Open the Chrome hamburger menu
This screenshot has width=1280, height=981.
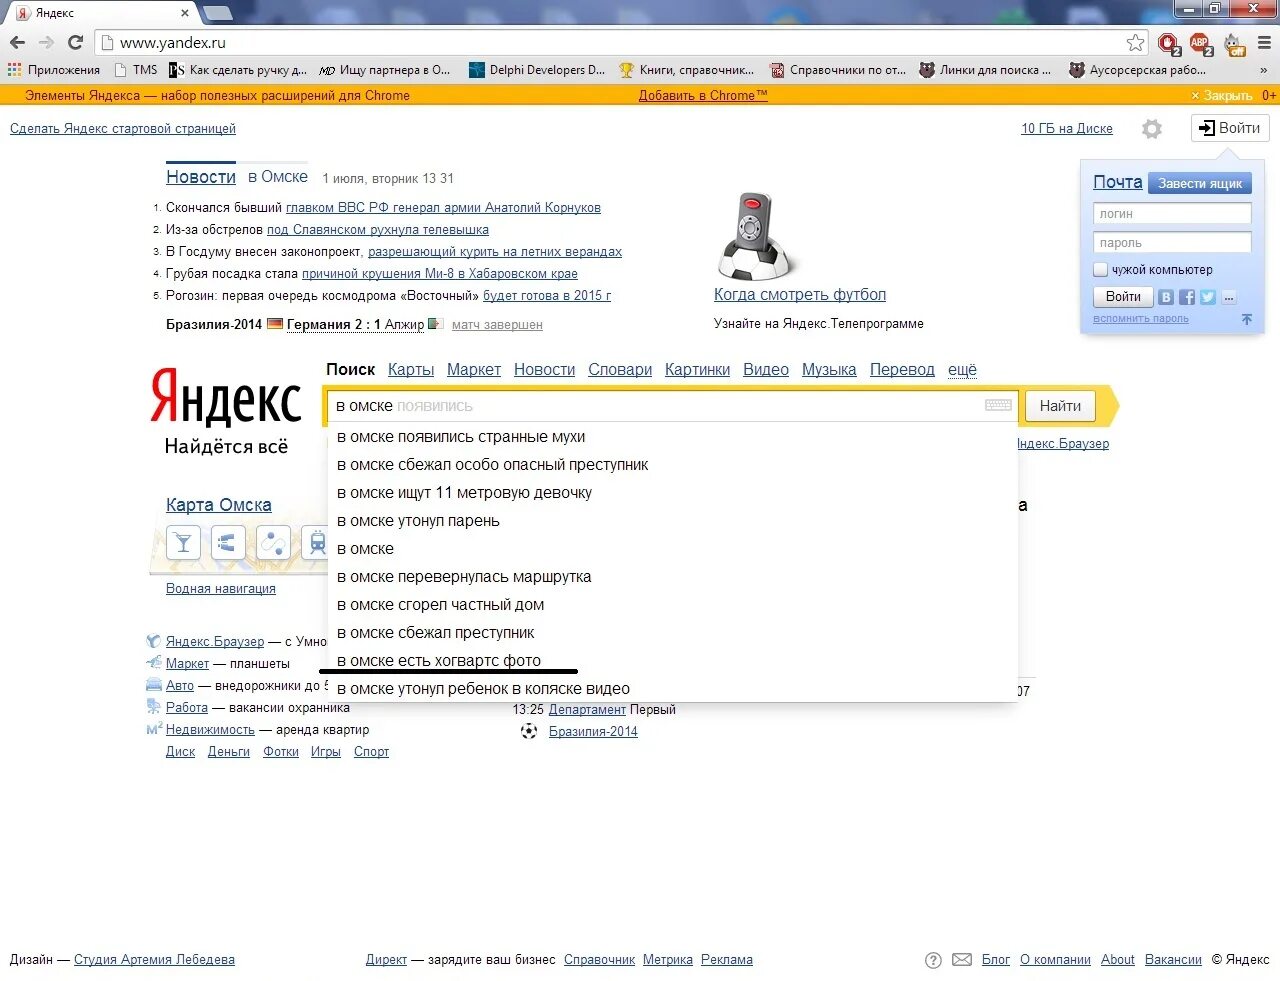click(x=1264, y=43)
